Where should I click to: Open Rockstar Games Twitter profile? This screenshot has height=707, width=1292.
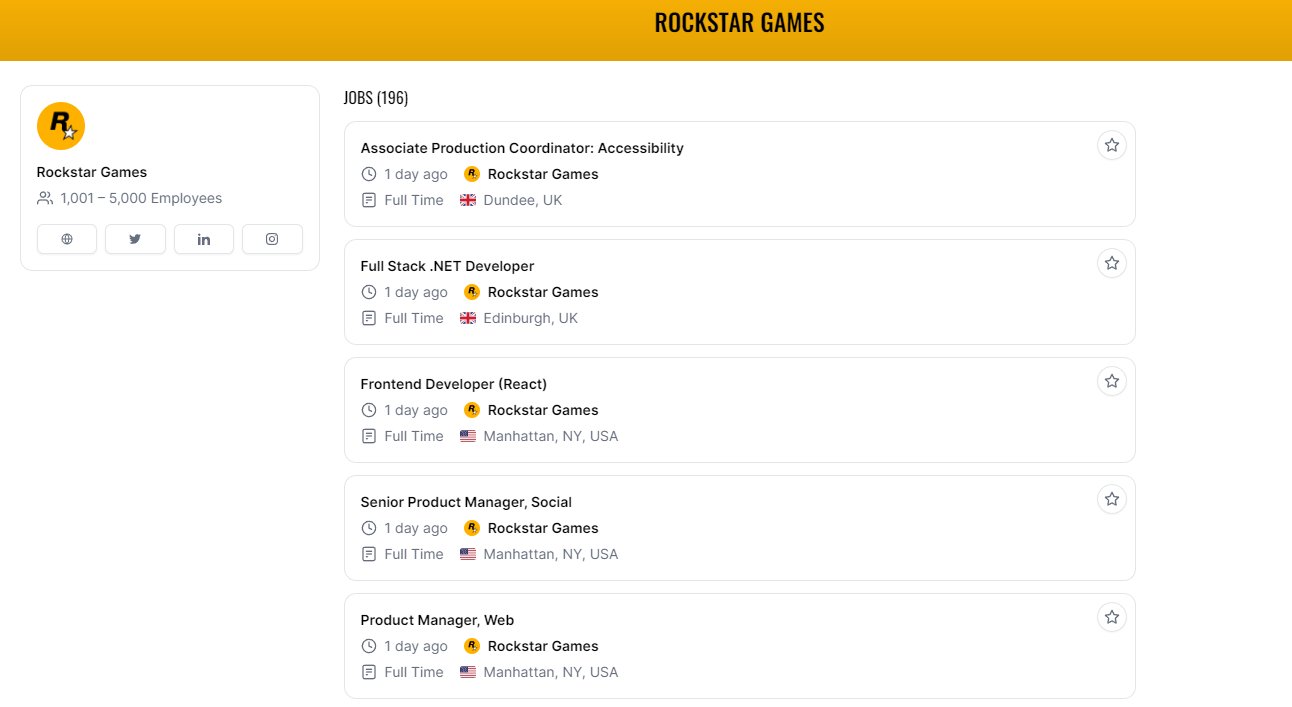(x=135, y=239)
